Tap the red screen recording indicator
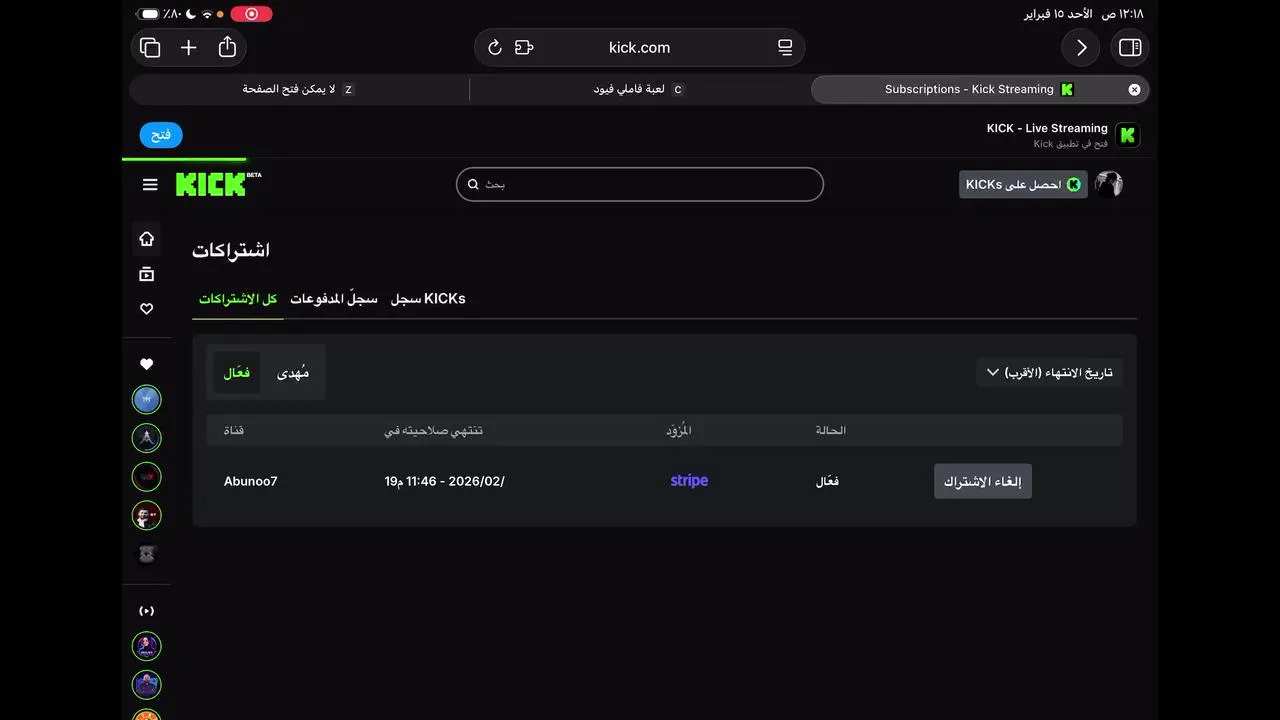This screenshot has width=1280, height=720. coord(251,14)
